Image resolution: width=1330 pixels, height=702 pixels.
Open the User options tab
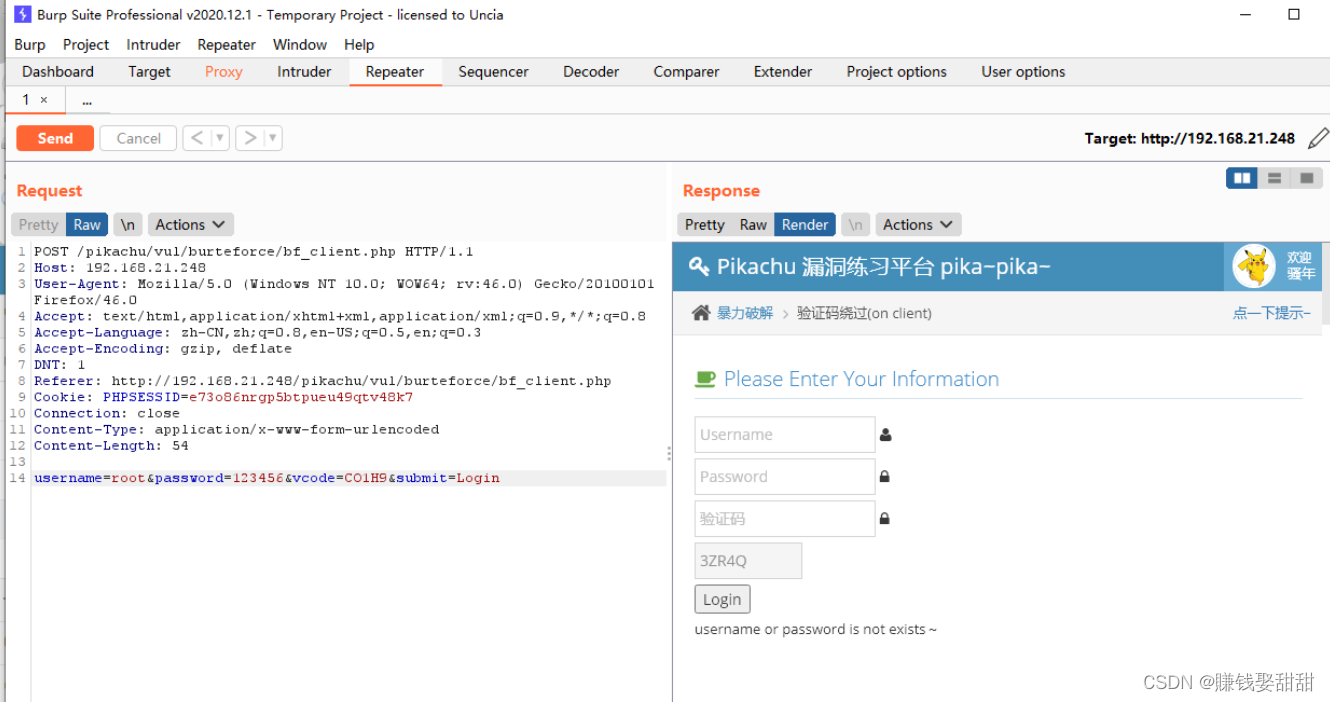1023,72
